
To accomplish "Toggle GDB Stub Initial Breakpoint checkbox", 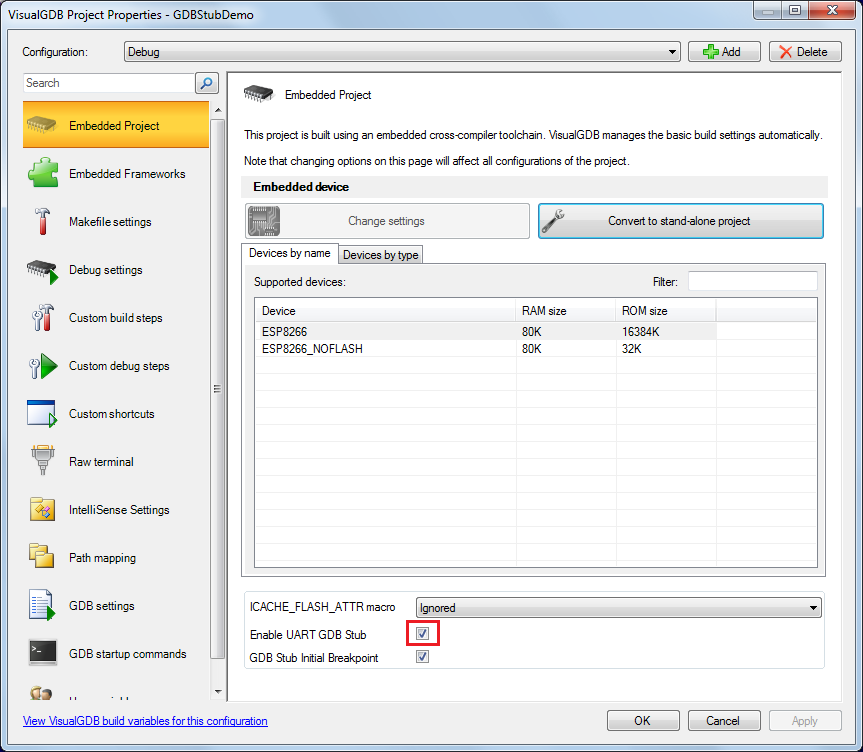I will pyautogui.click(x=422, y=657).
